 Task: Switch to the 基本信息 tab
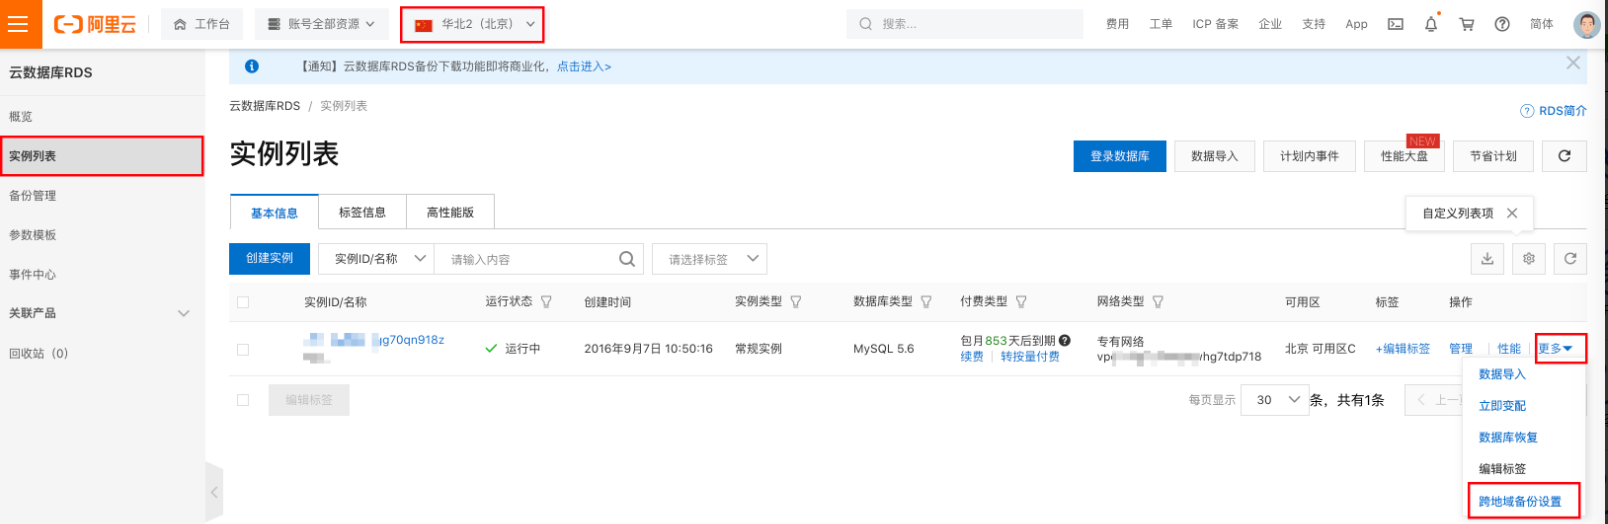(x=274, y=213)
